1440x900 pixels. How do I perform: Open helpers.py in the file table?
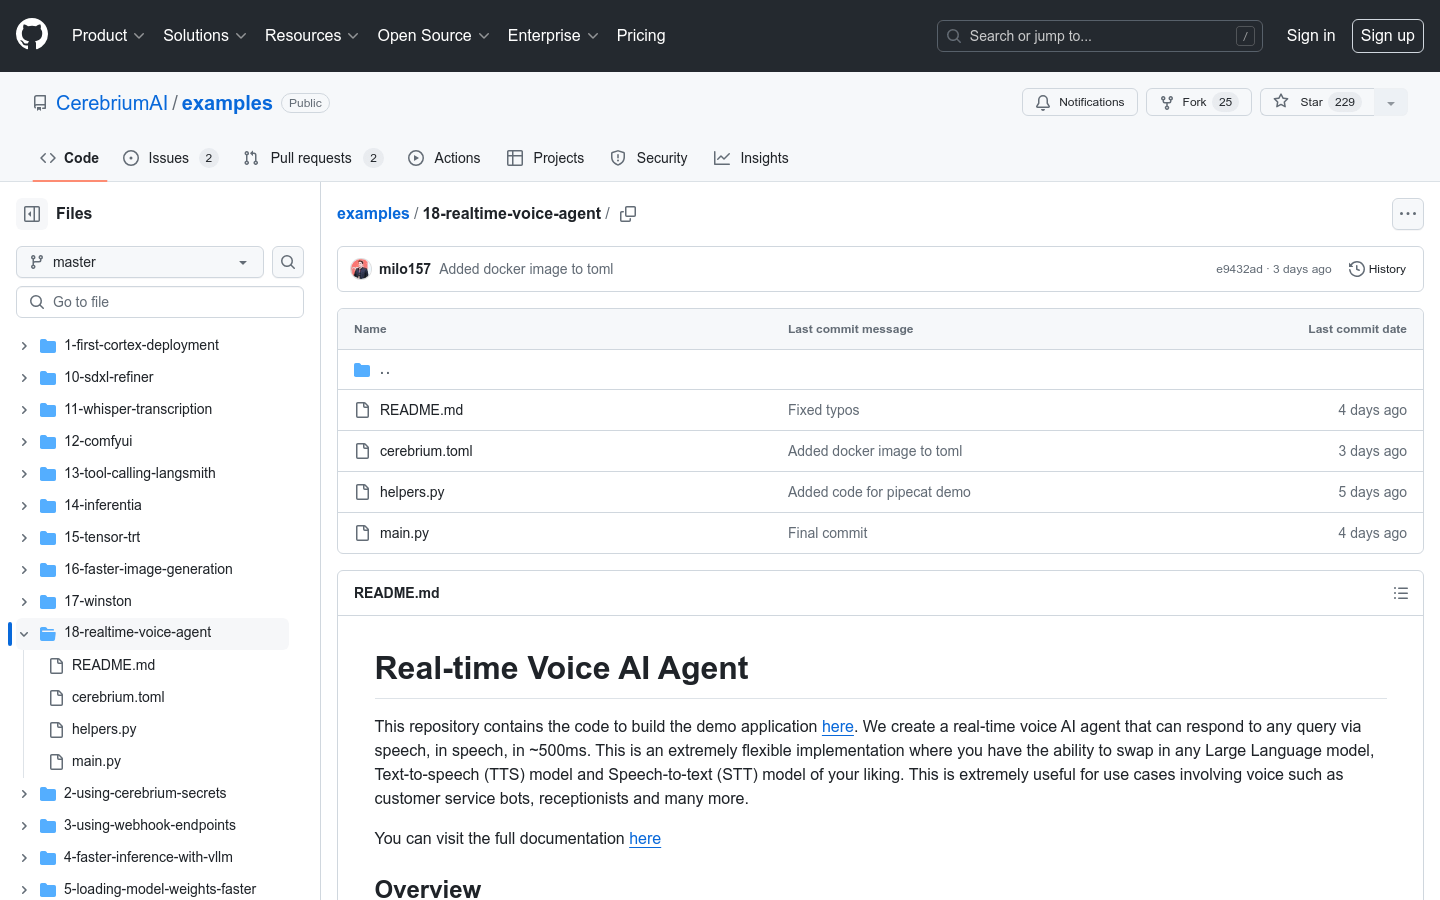tap(412, 492)
